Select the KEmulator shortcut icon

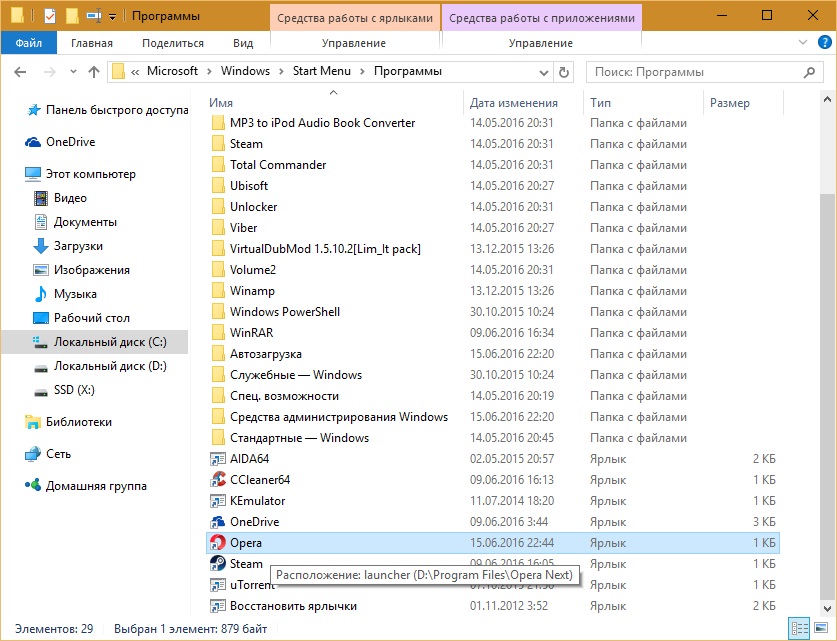click(218, 501)
